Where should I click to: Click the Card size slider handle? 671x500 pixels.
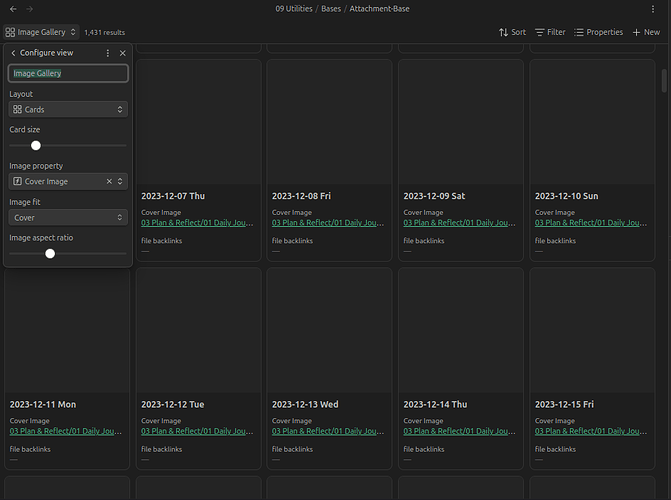click(36, 145)
